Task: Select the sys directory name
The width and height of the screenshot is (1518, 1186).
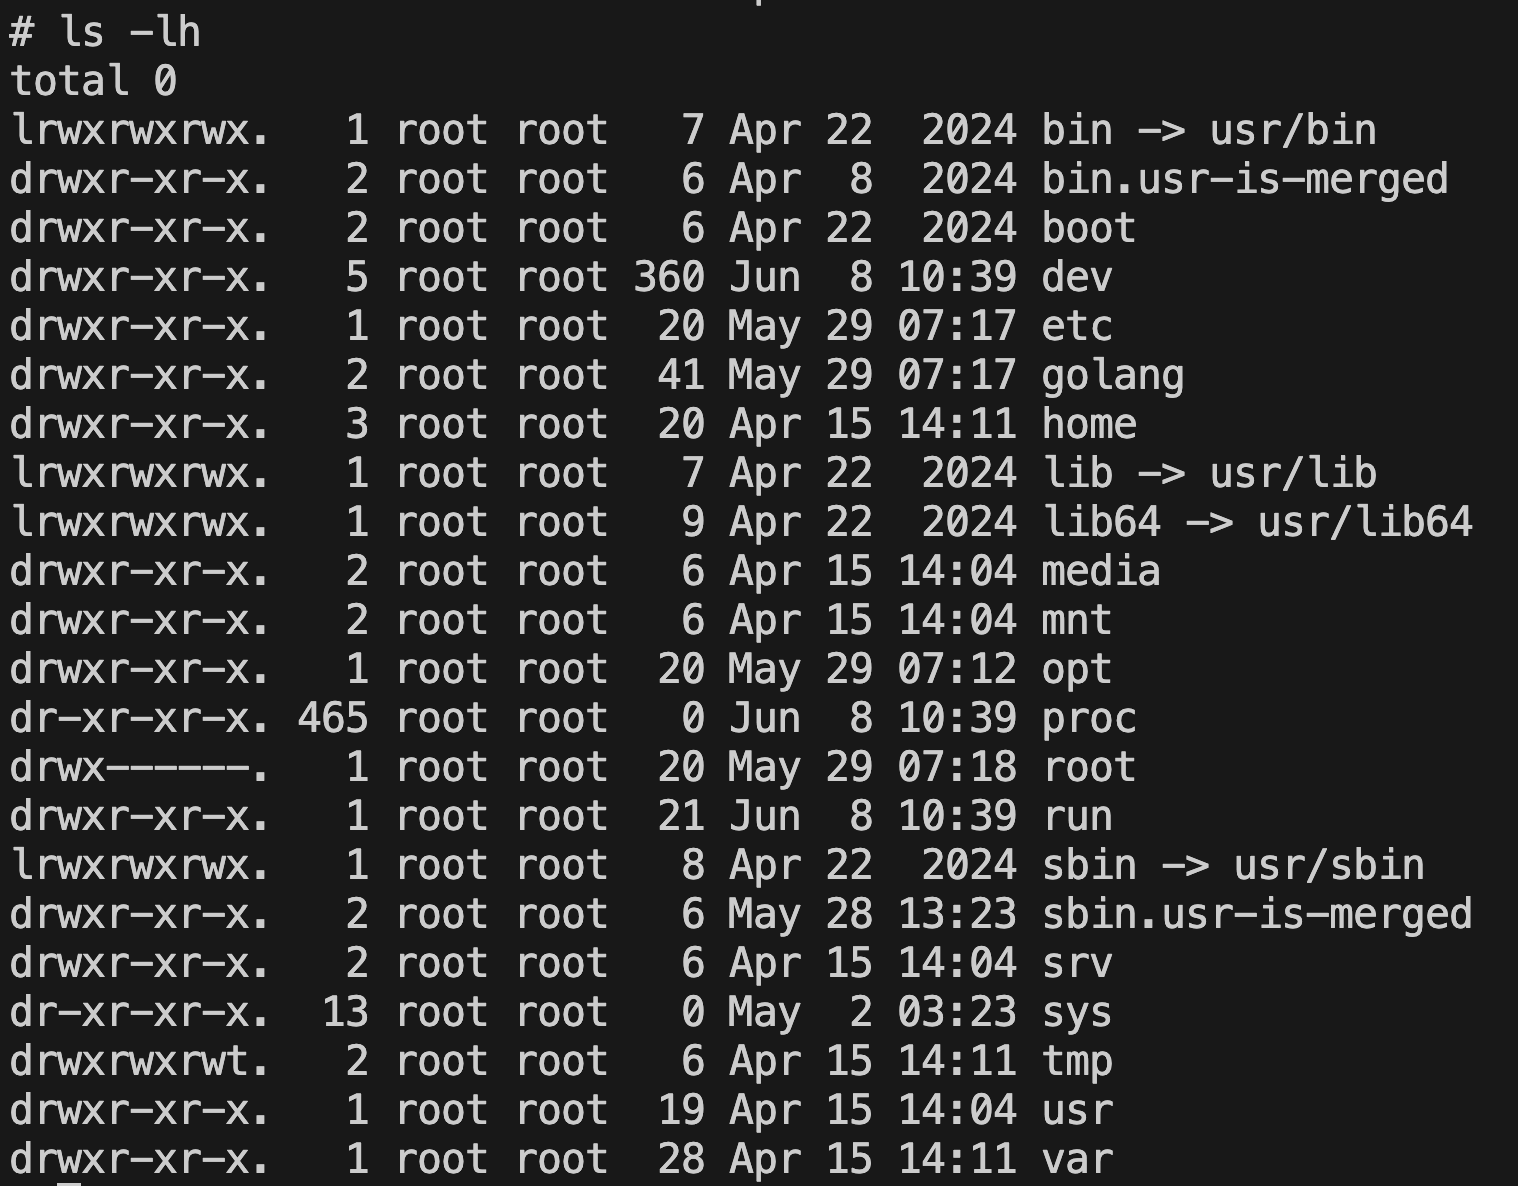Action: [1077, 1014]
